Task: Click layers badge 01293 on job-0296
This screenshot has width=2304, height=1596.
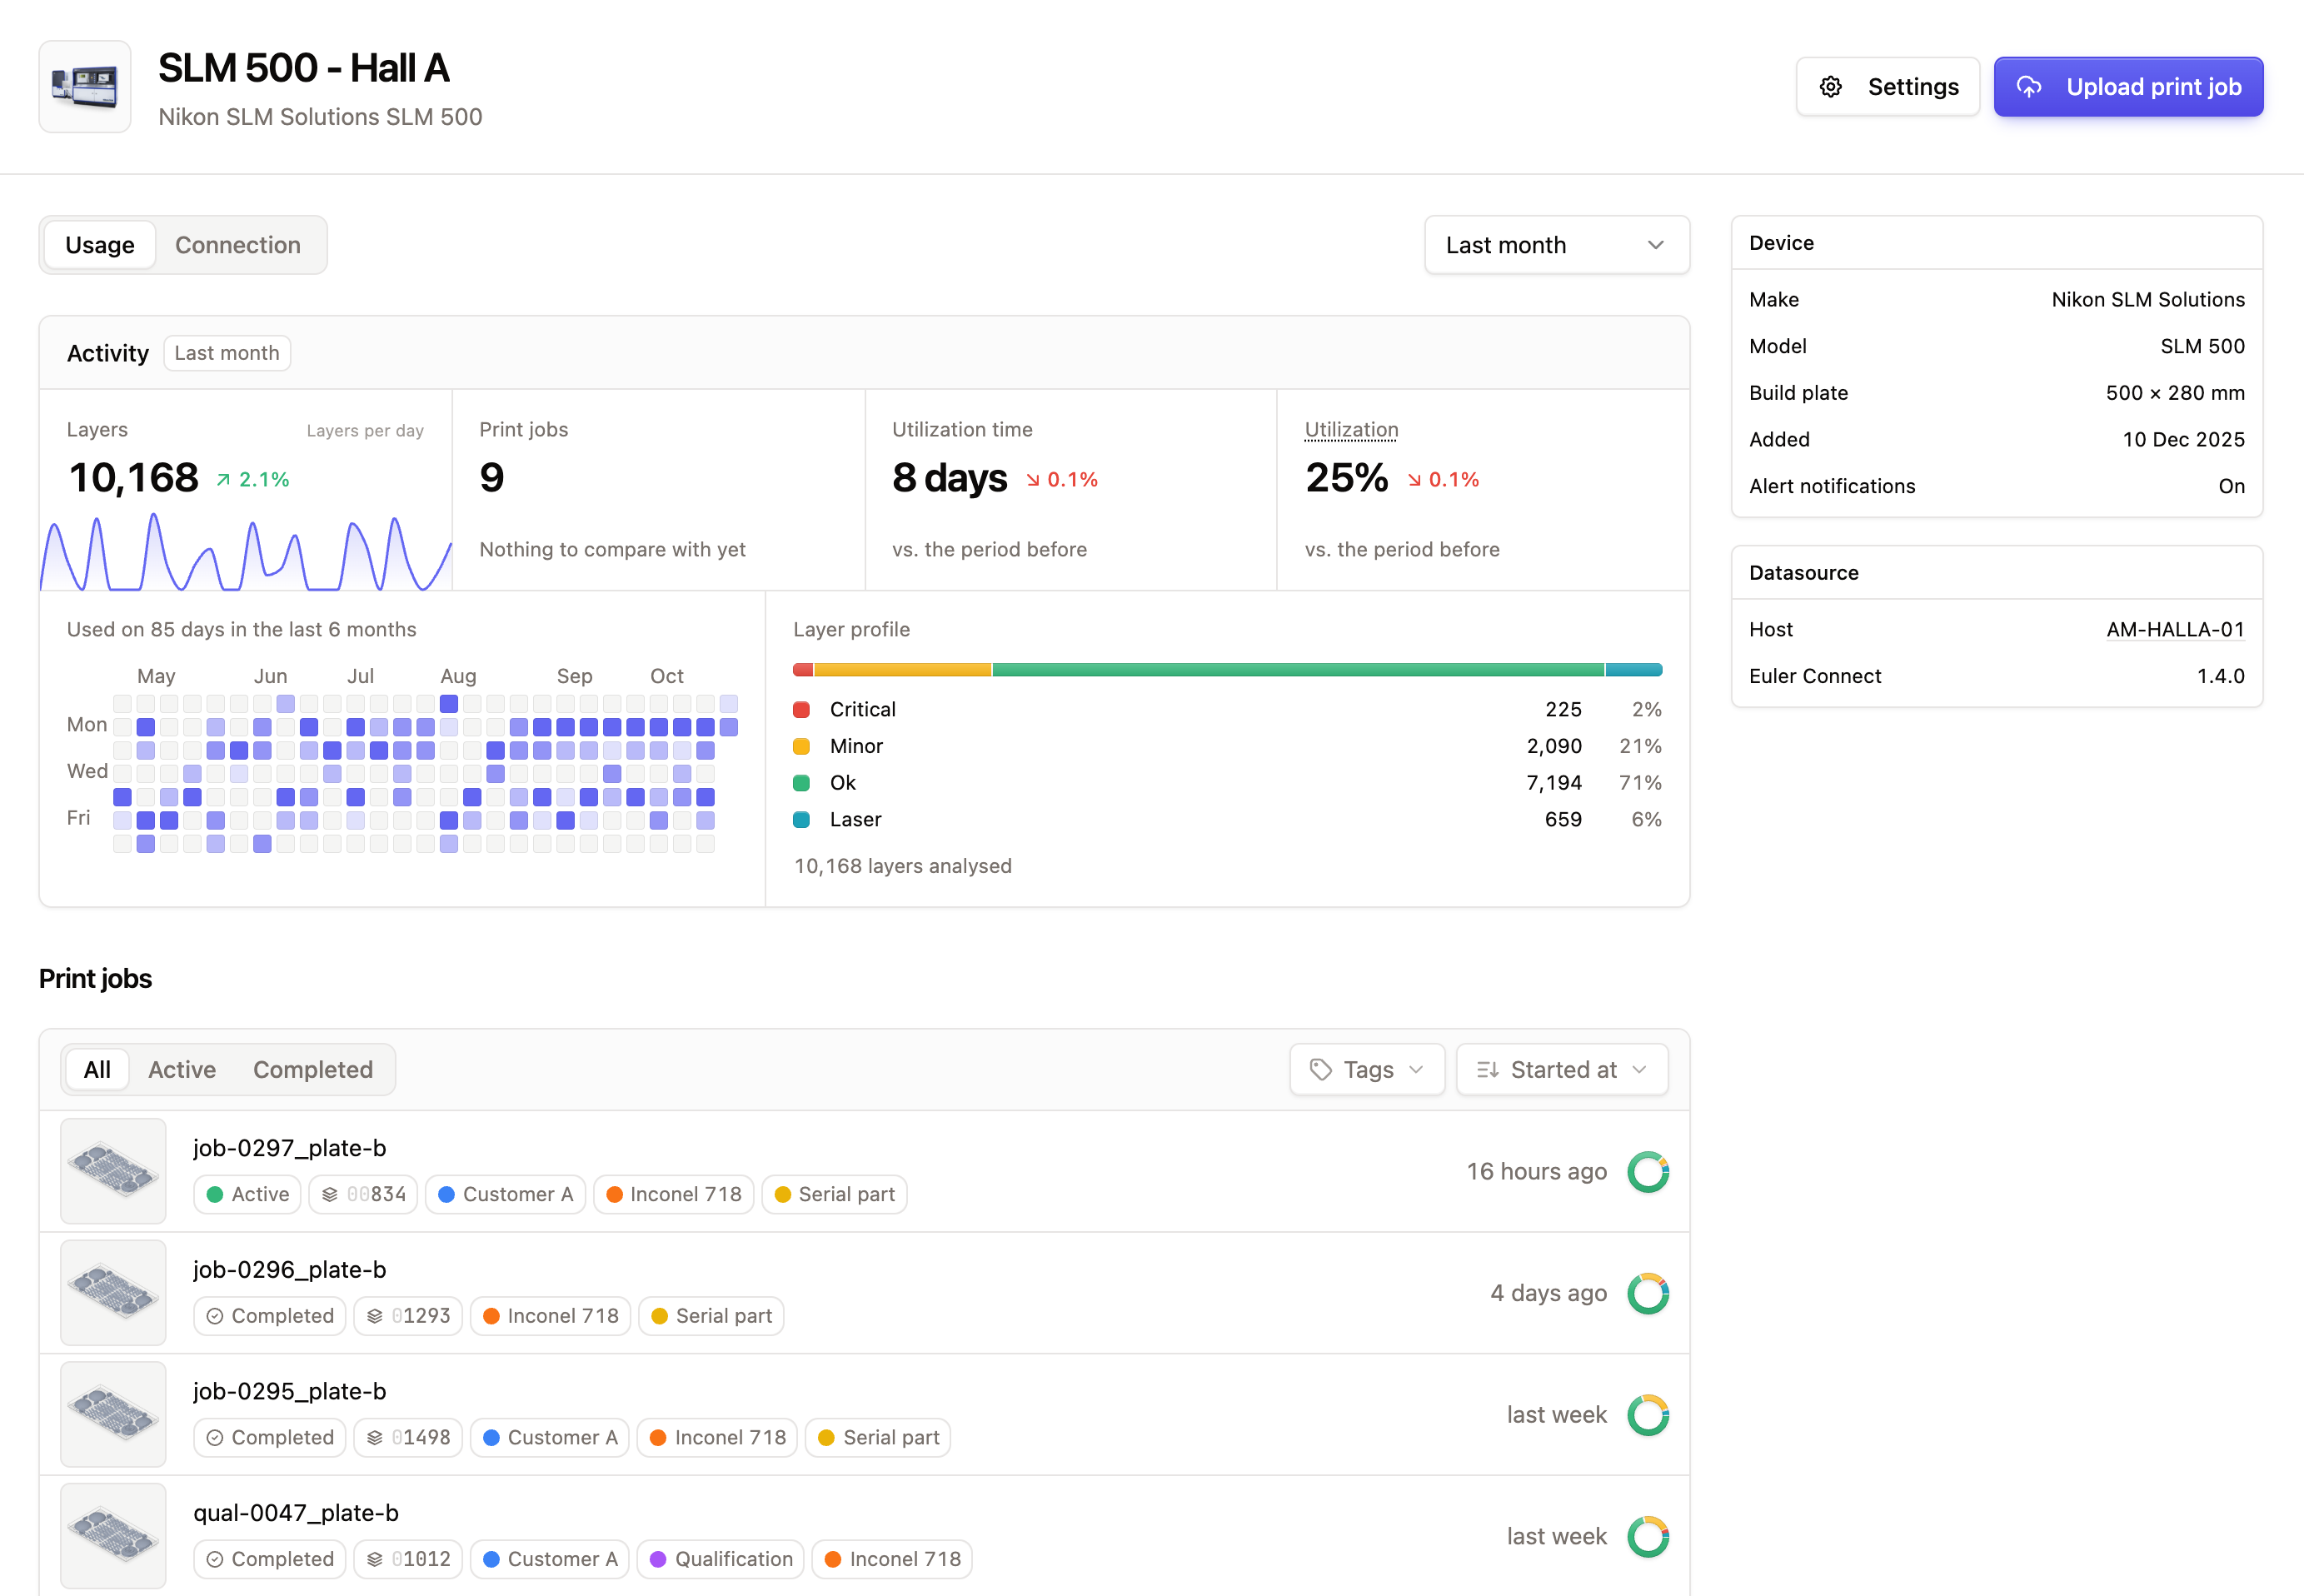Action: pos(408,1316)
